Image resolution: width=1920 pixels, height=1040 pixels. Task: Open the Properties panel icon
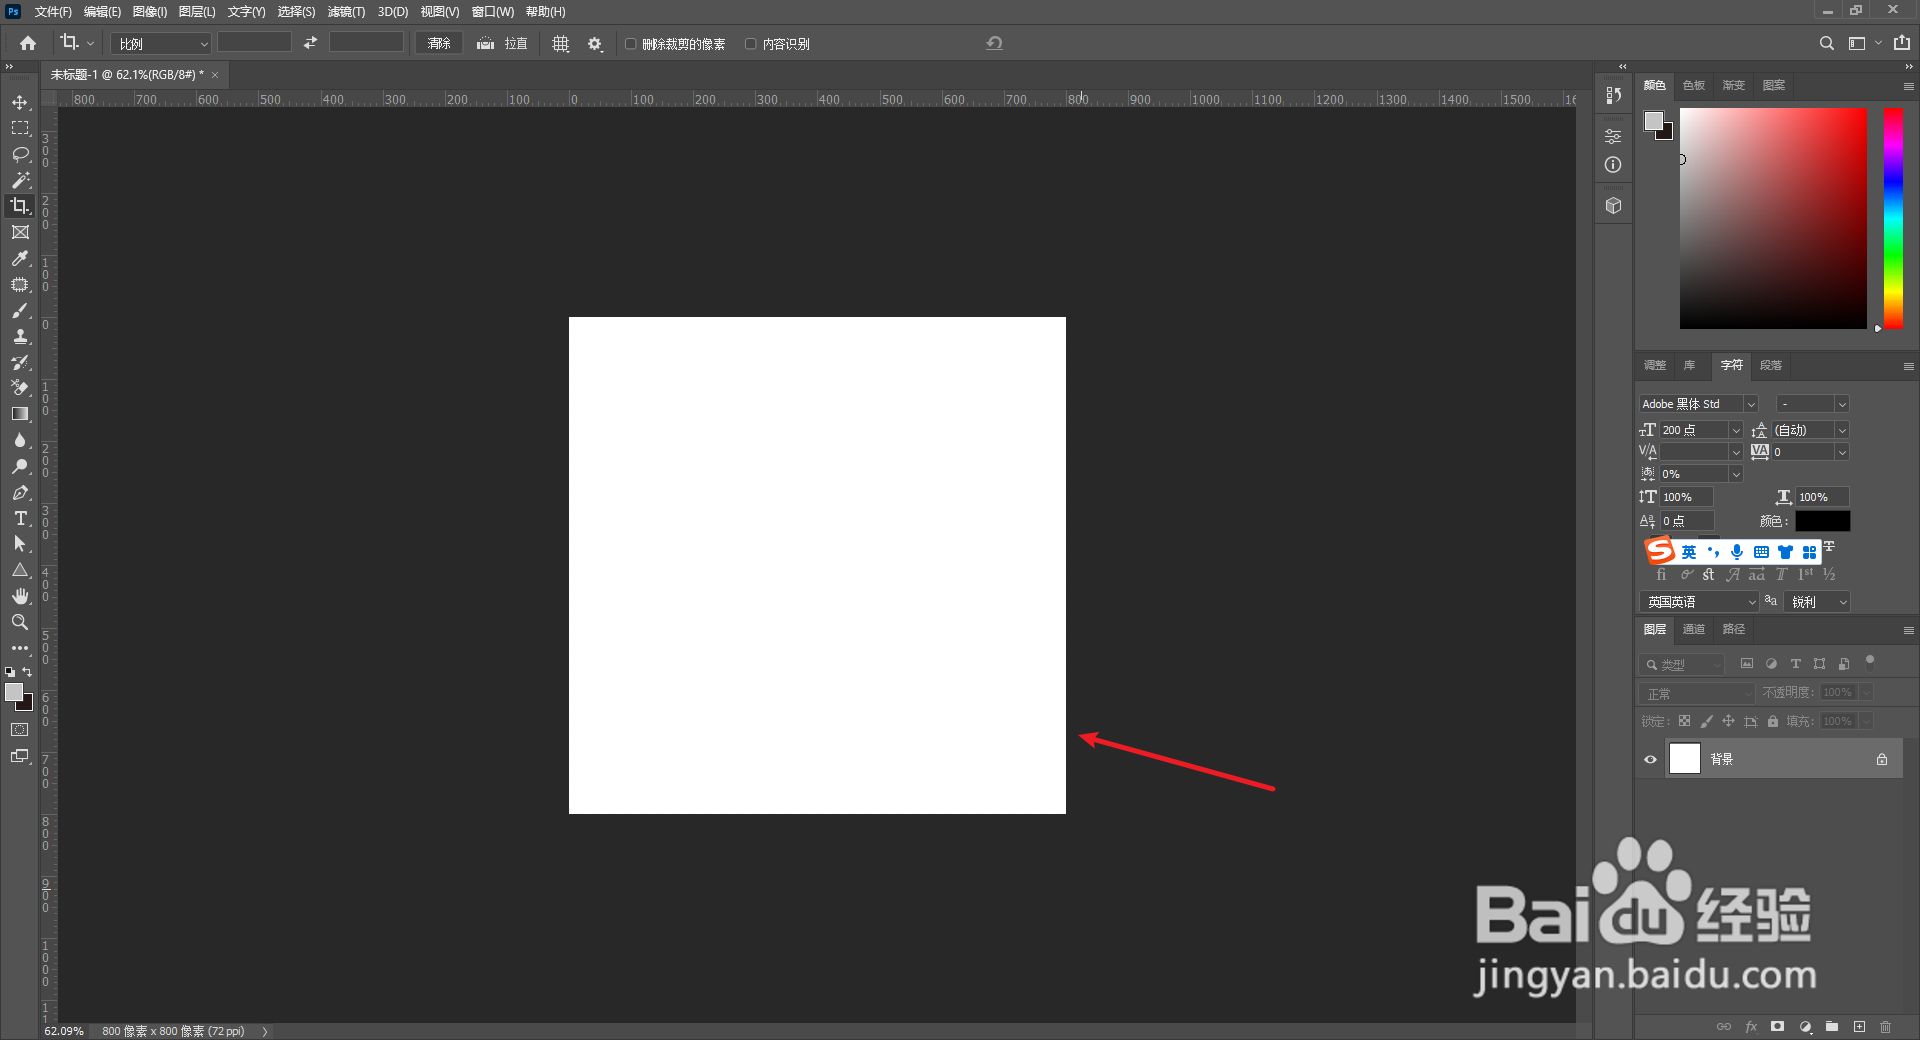[x=1613, y=136]
